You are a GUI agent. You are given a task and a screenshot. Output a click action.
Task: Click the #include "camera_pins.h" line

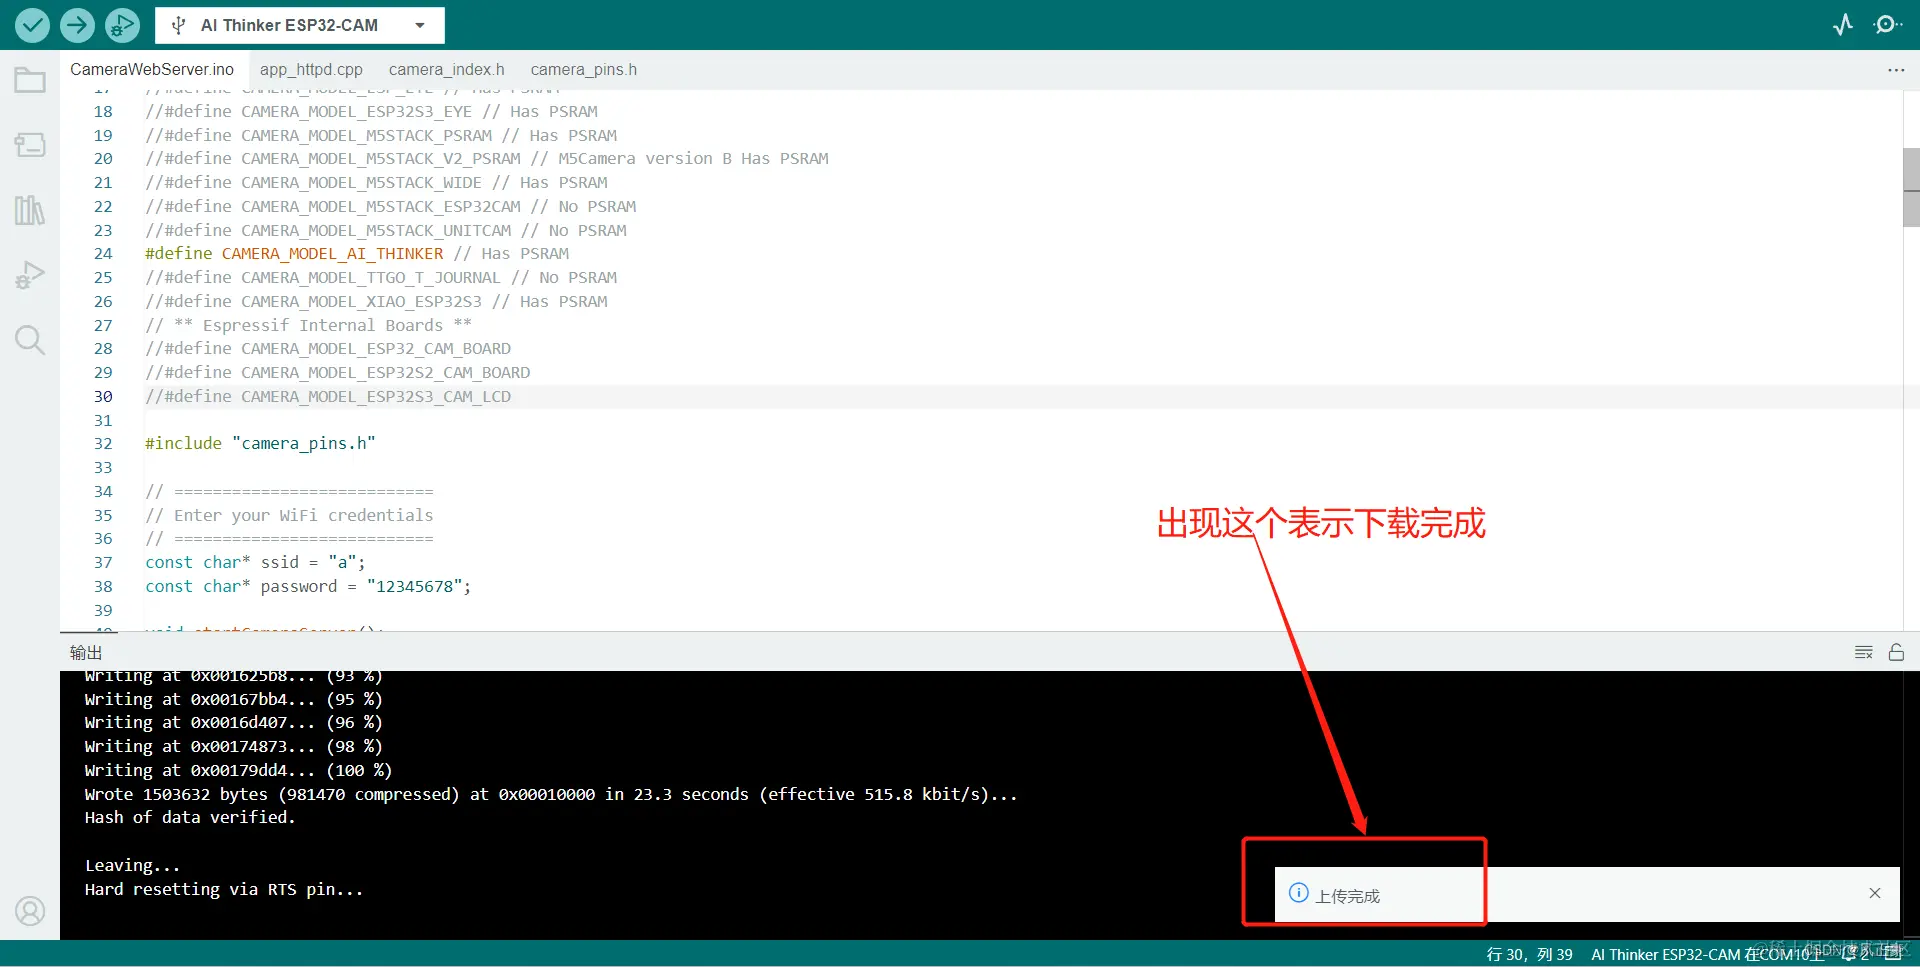tap(260, 443)
